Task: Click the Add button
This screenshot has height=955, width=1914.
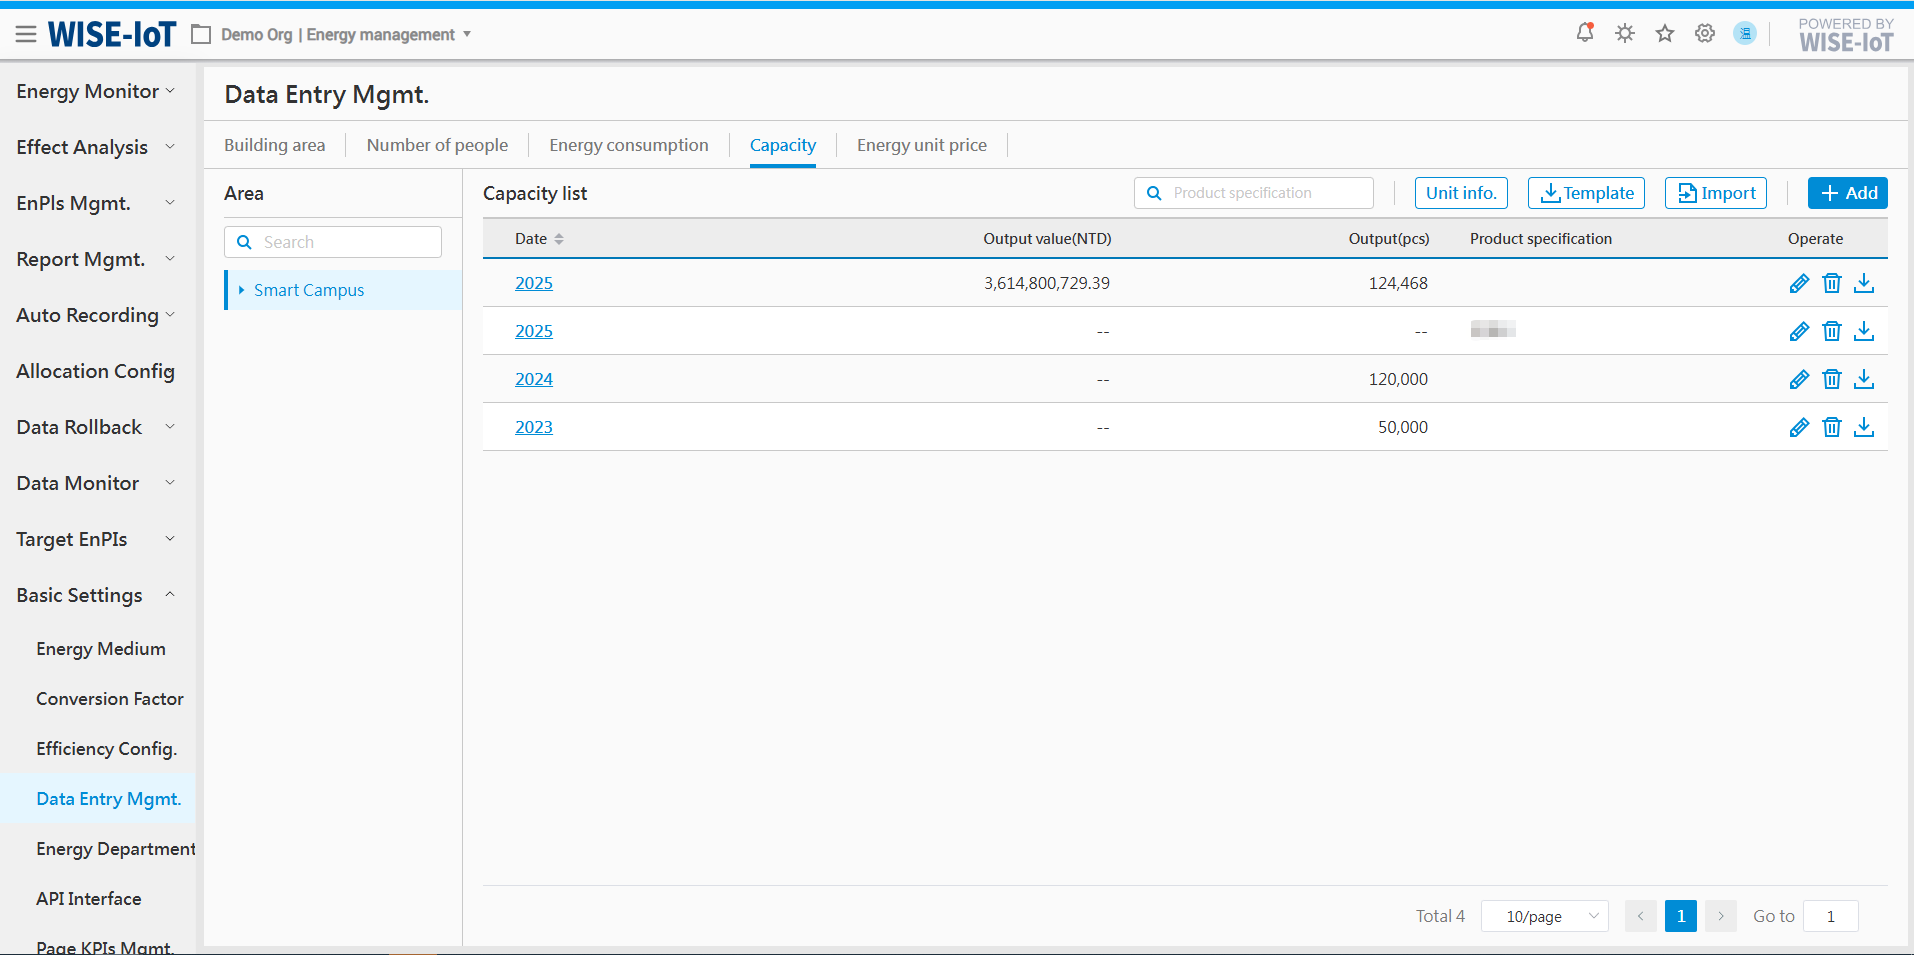Action: (x=1847, y=193)
